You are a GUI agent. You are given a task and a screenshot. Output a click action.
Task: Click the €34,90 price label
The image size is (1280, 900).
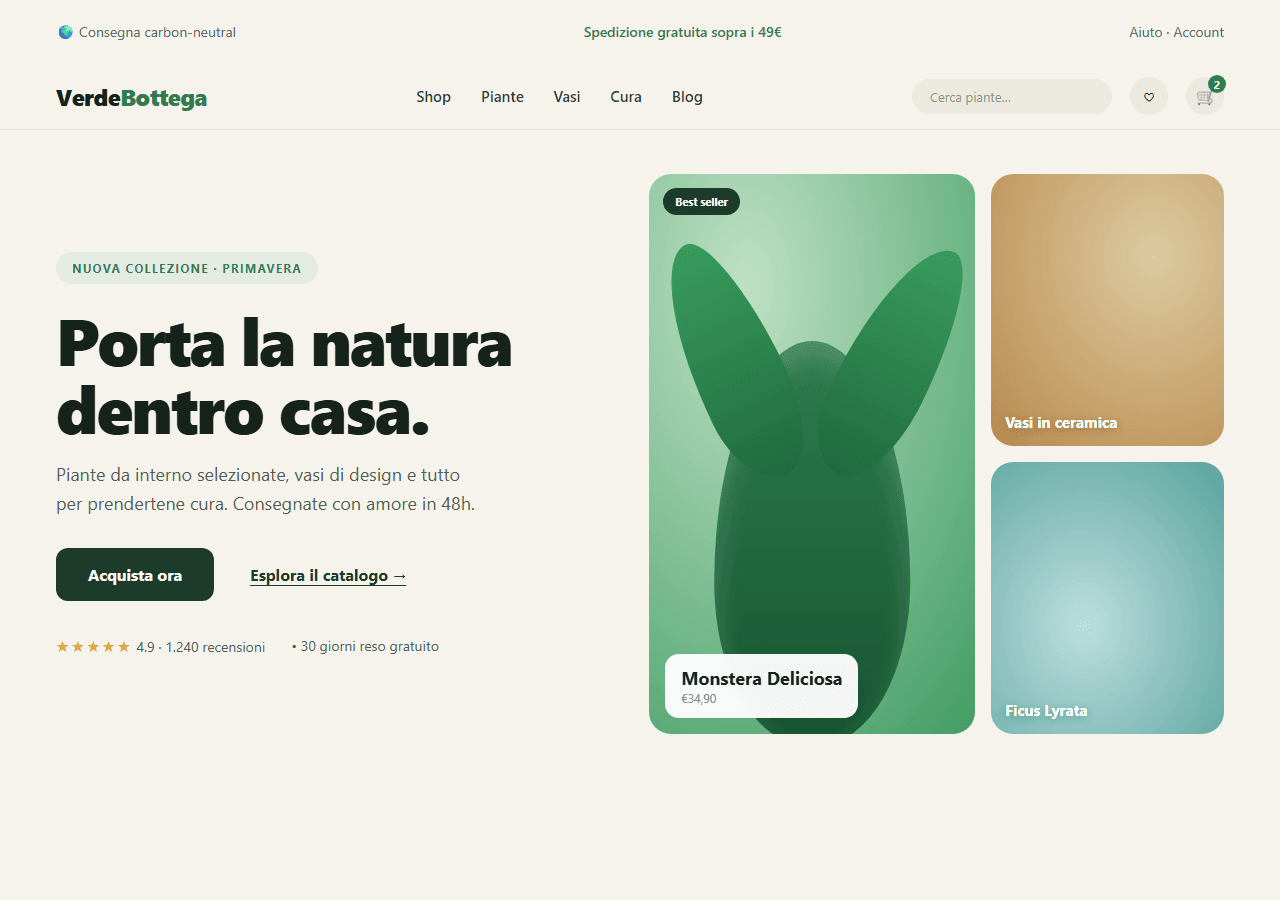pyautogui.click(x=699, y=699)
